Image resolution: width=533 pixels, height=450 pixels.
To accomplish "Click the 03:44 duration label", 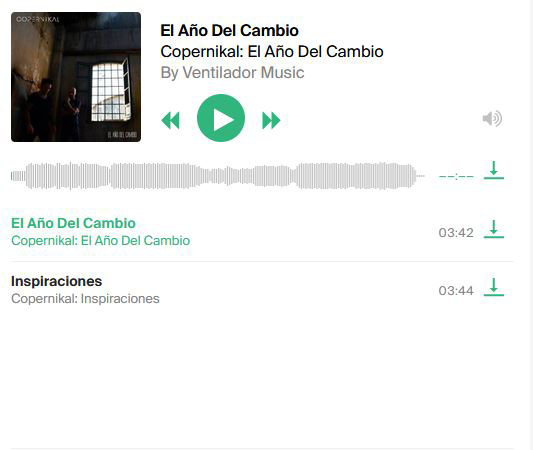I will point(456,291).
